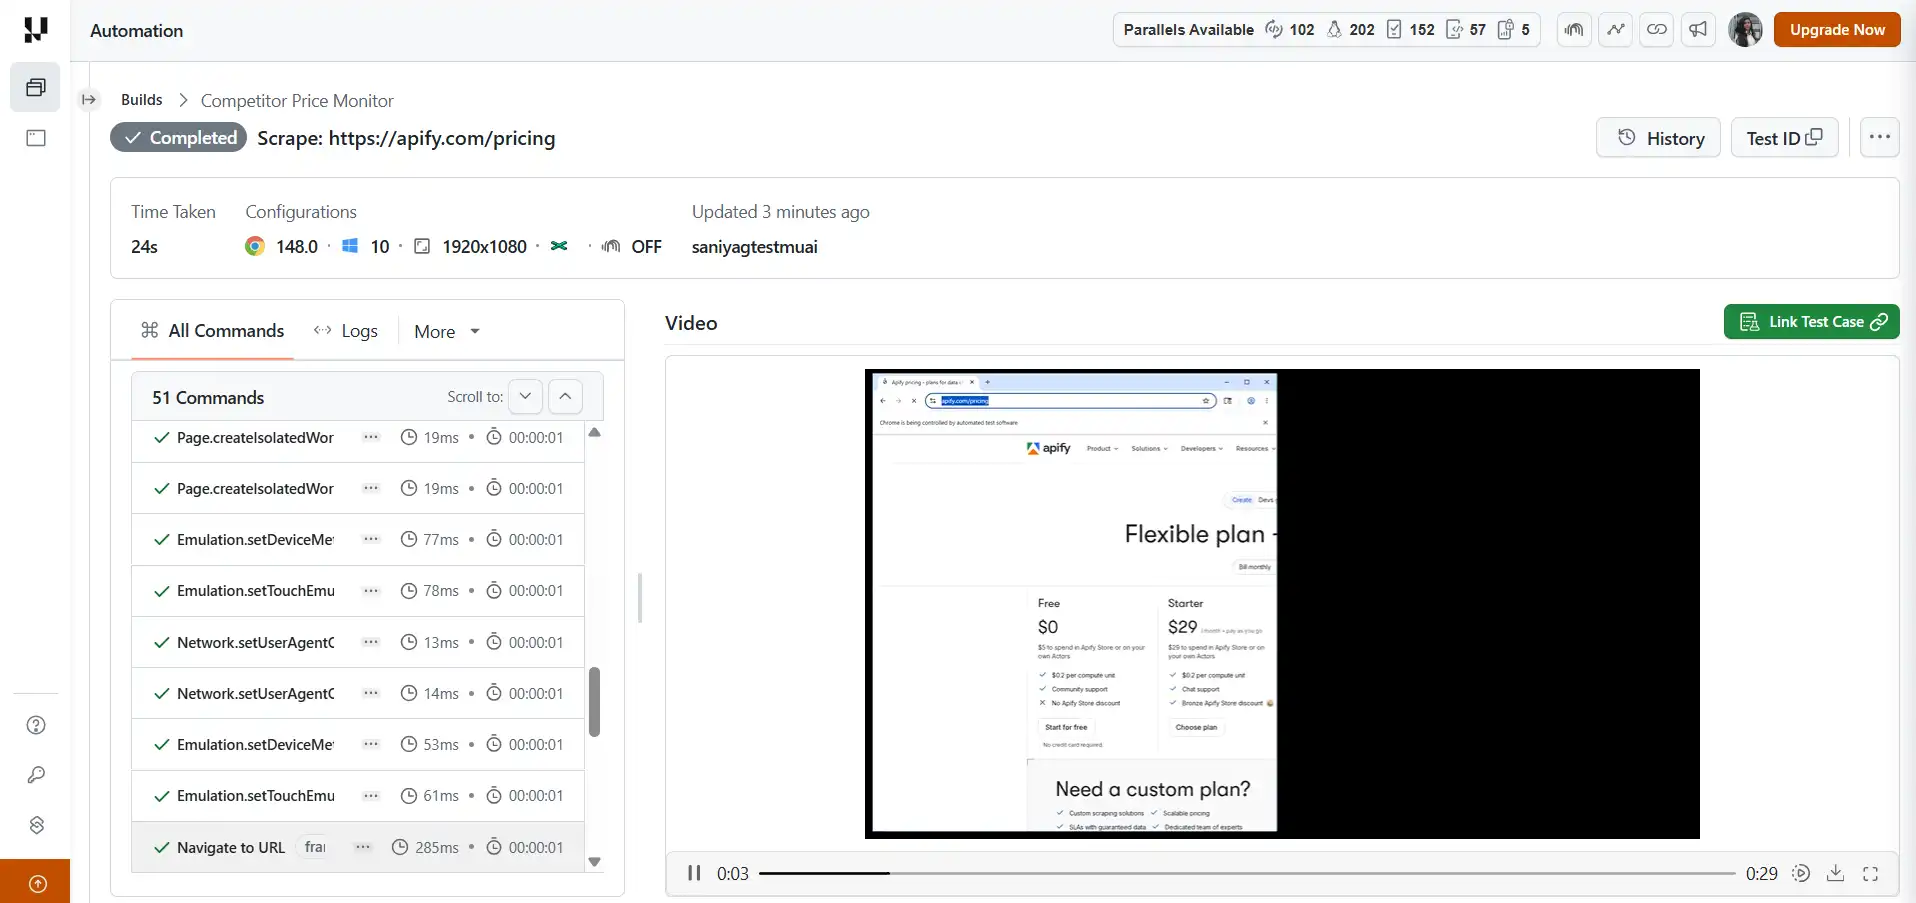Click the panel resize handle beside commands
Image resolution: width=1916 pixels, height=903 pixels.
coord(640,598)
